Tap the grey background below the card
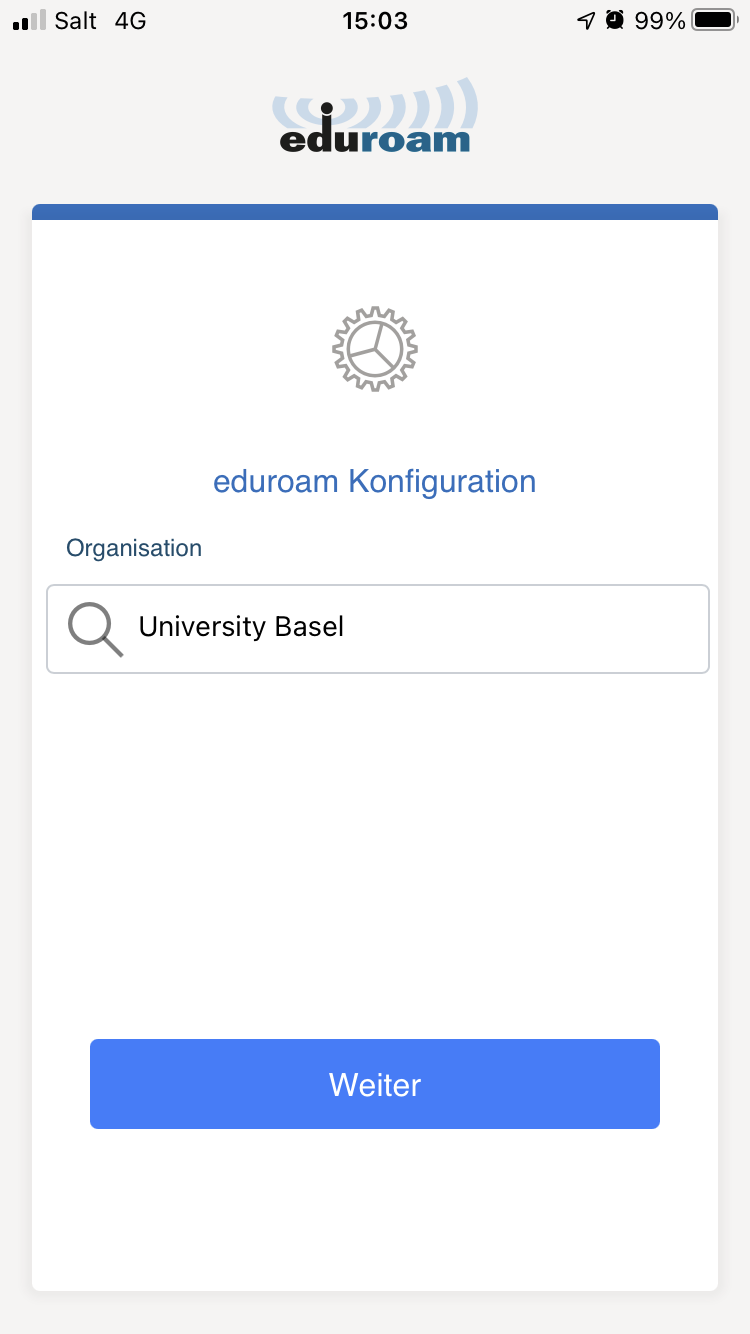 coord(375,1313)
